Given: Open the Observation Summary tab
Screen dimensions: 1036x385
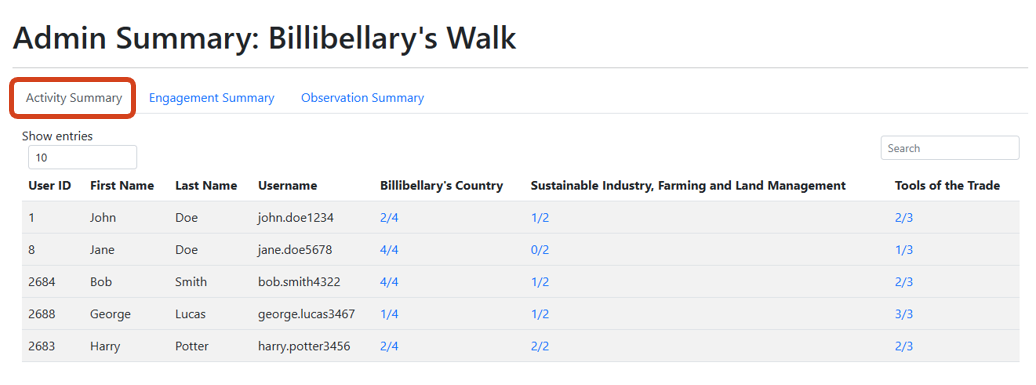Looking at the screenshot, I should point(362,98).
